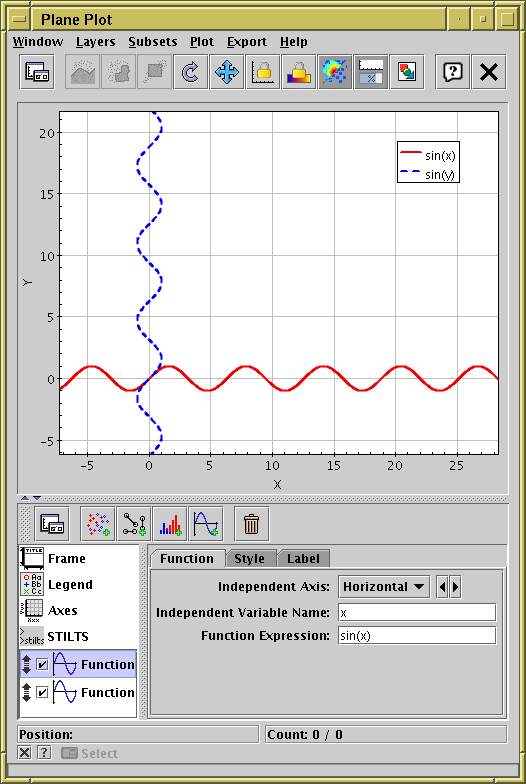The image size is (526, 784).
Task: Click the greyed-out Subset From Visible icon
Action: click(x=154, y=72)
